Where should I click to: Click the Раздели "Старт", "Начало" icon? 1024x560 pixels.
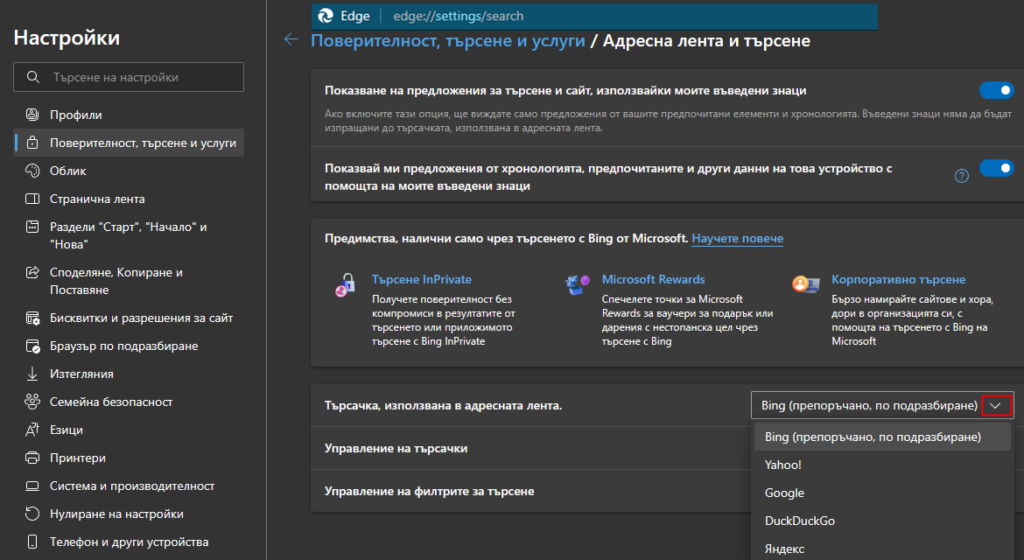32,227
